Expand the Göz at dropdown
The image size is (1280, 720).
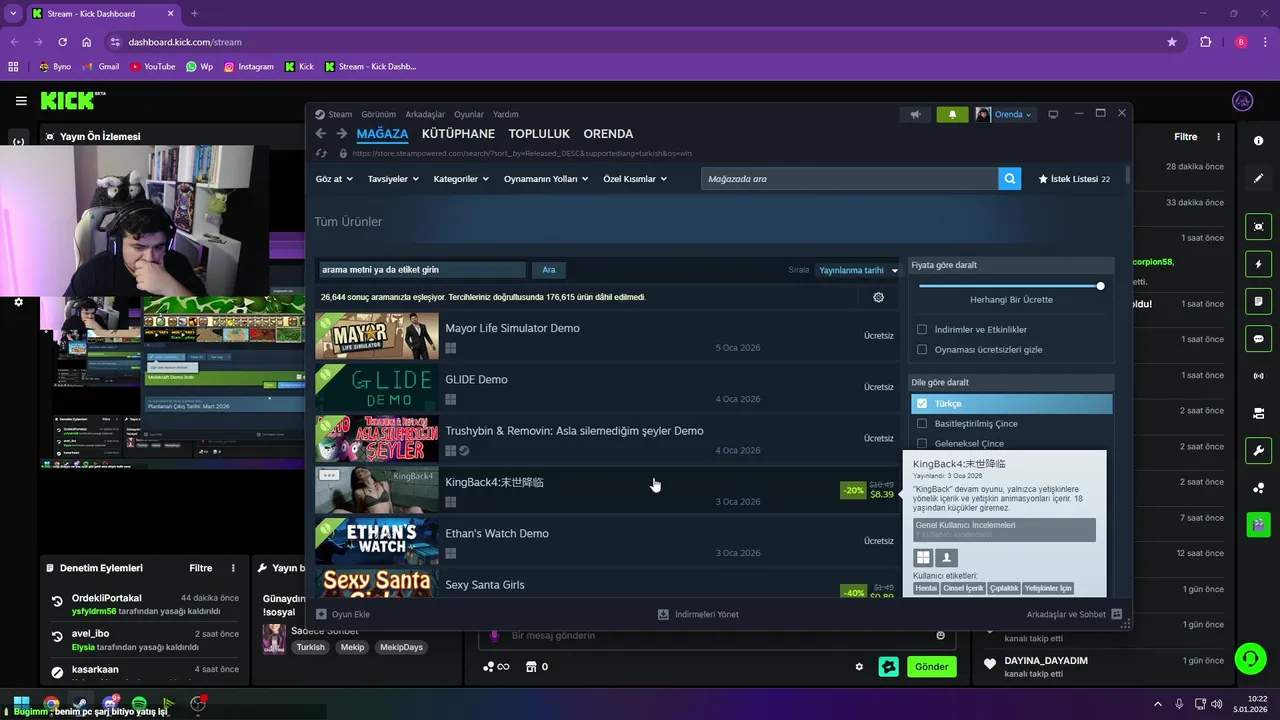[334, 179]
